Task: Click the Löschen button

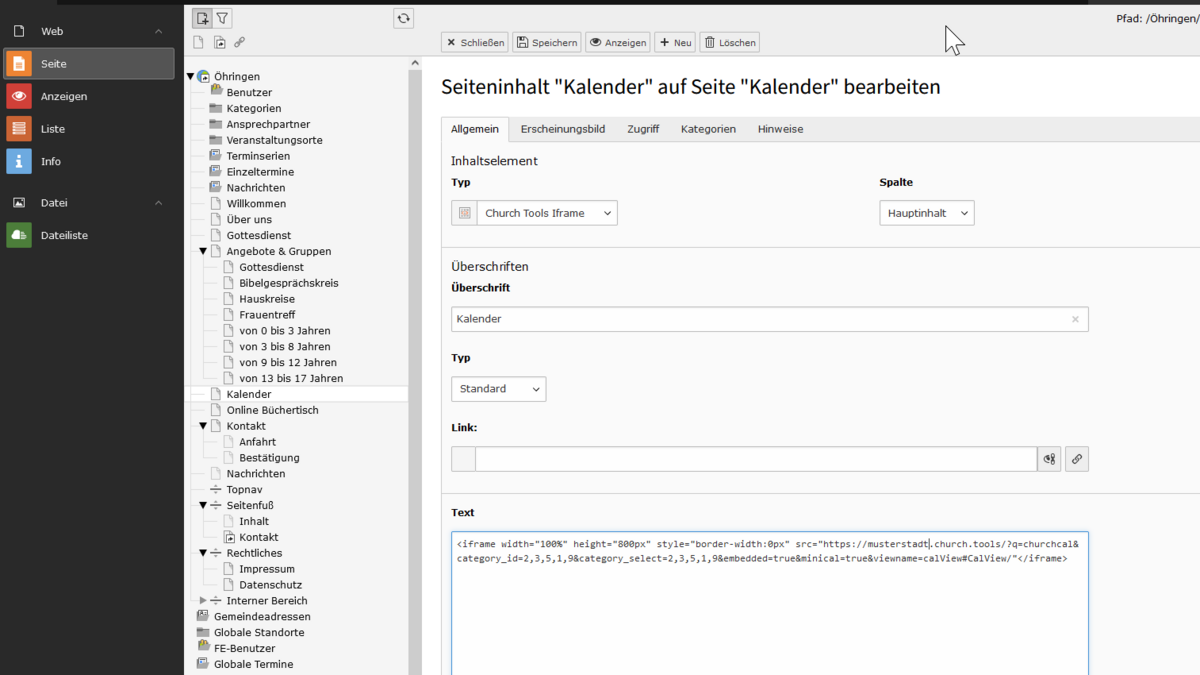Action: 729,42
